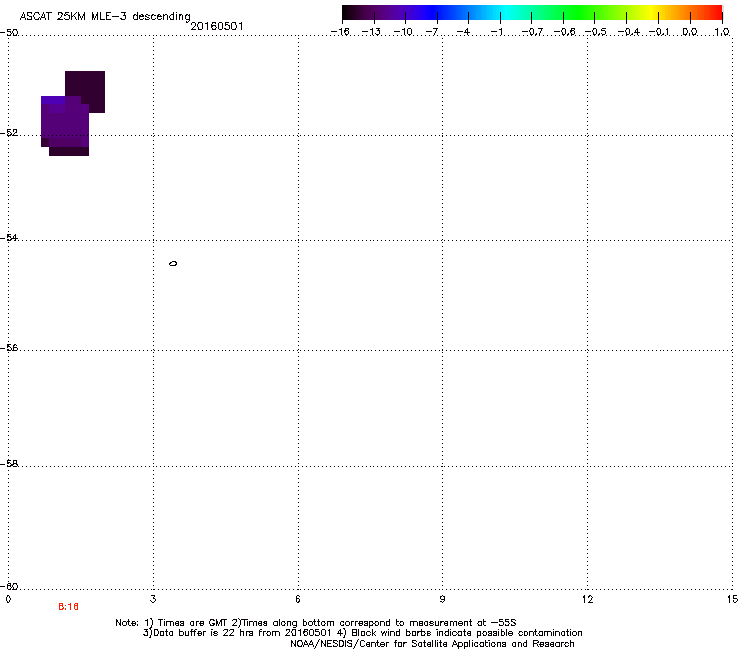Image resolution: width=740 pixels, height=650 pixels.
Task: Click the date label 20160501
Action: pyautogui.click(x=217, y=26)
